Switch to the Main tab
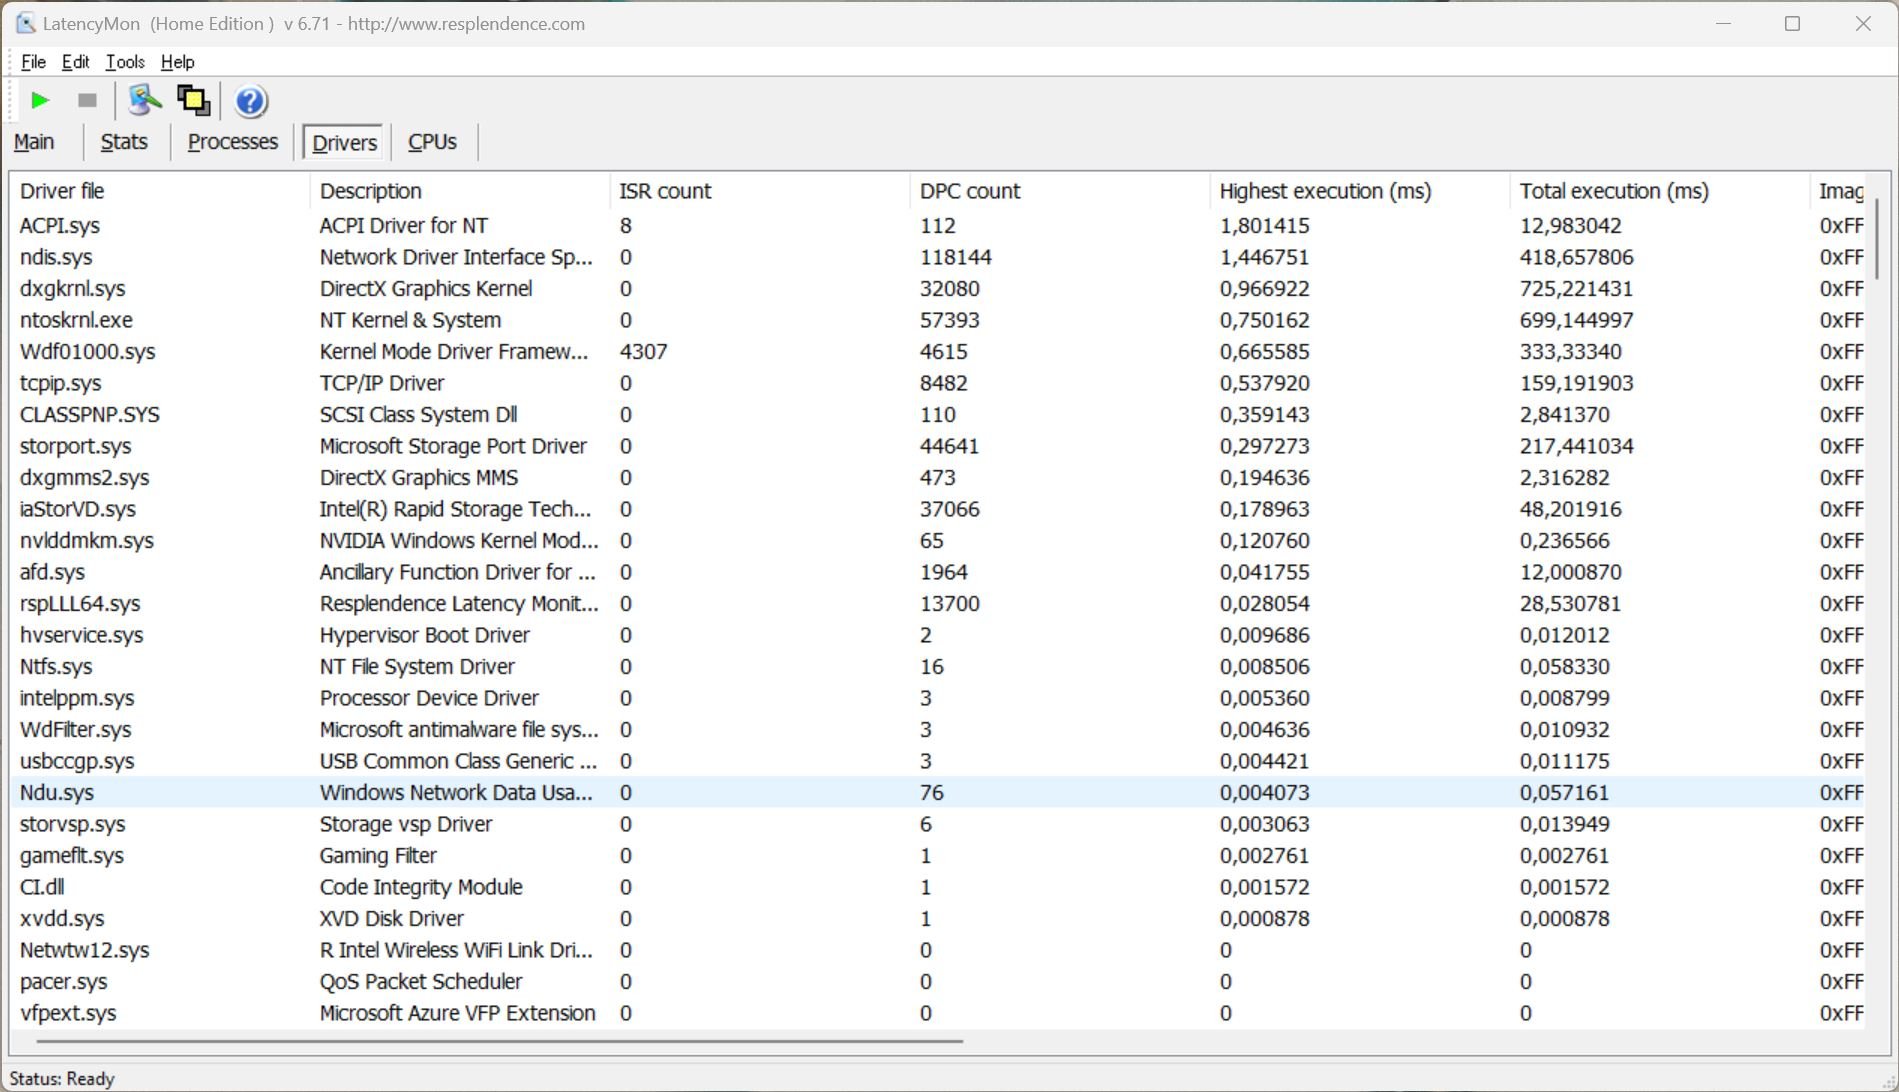The image size is (1899, 1092). coord(34,142)
